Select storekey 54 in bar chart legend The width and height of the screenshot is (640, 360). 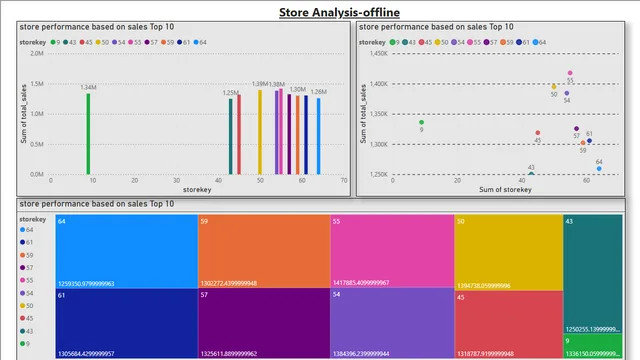119,42
